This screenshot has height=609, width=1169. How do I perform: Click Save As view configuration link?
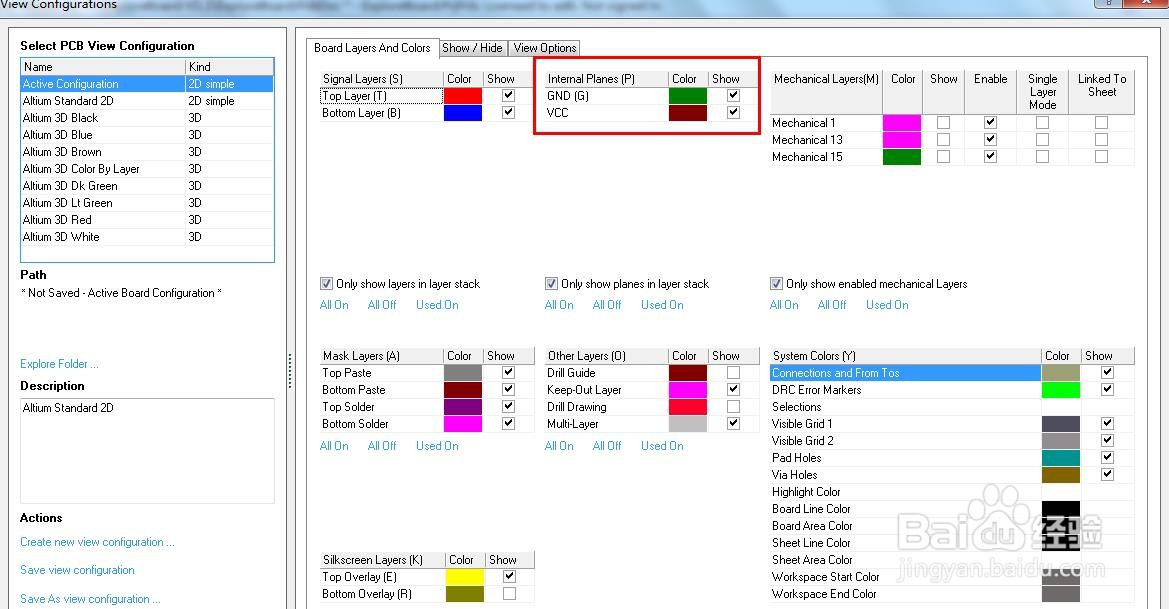coord(90,599)
